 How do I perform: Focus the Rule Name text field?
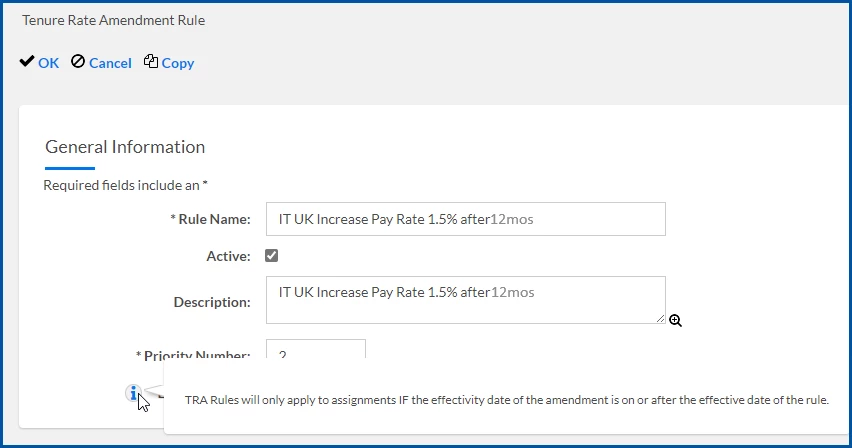[465, 219]
